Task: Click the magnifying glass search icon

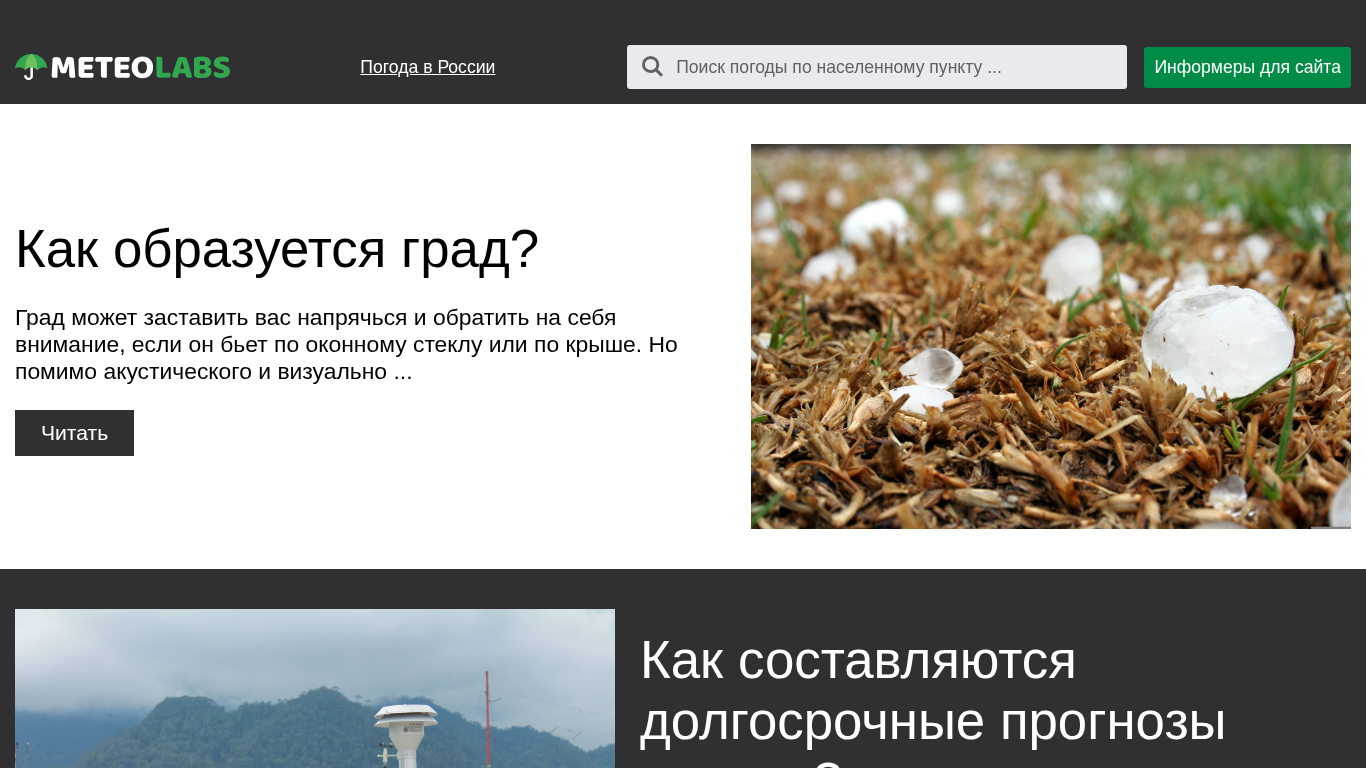Action: tap(652, 67)
